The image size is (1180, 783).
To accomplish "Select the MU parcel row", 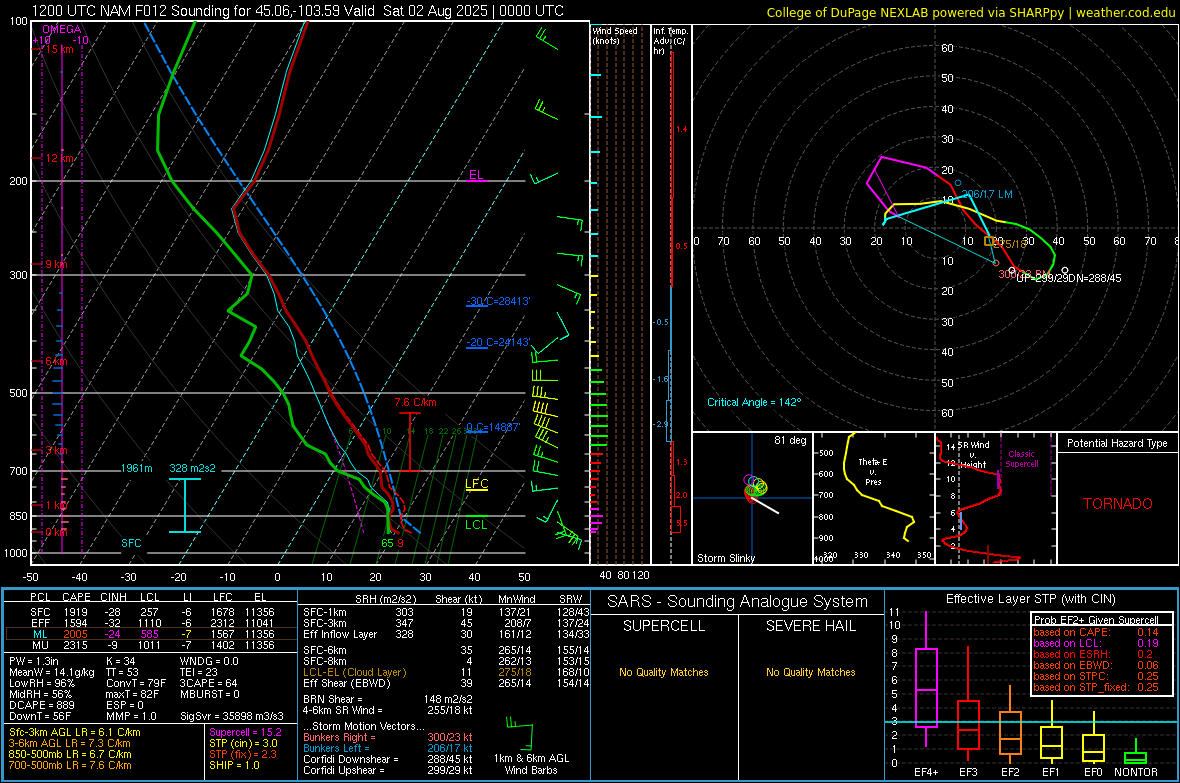I will (x=151, y=645).
